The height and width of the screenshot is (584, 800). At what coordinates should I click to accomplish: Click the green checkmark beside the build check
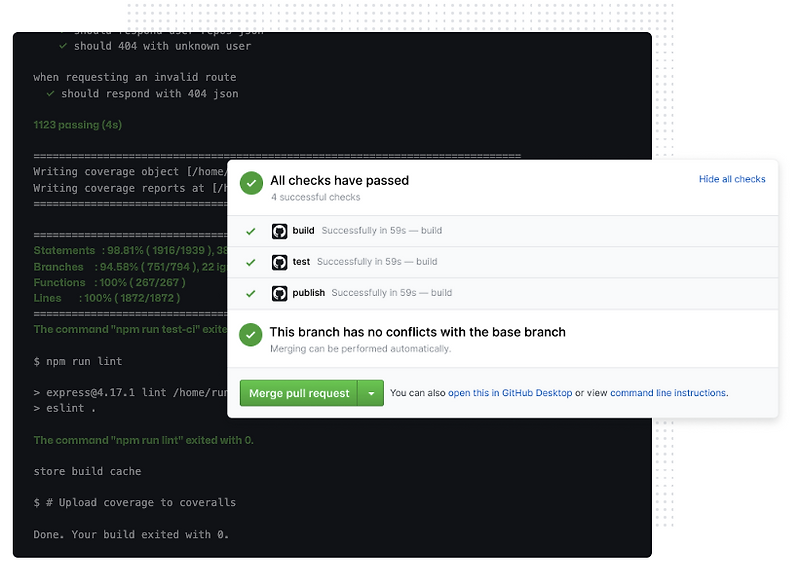point(251,231)
